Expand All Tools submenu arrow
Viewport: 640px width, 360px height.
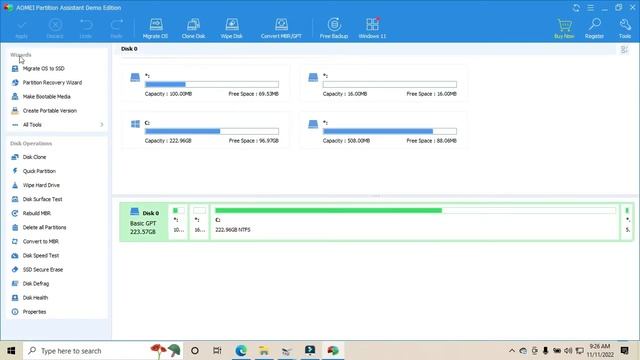click(102, 125)
